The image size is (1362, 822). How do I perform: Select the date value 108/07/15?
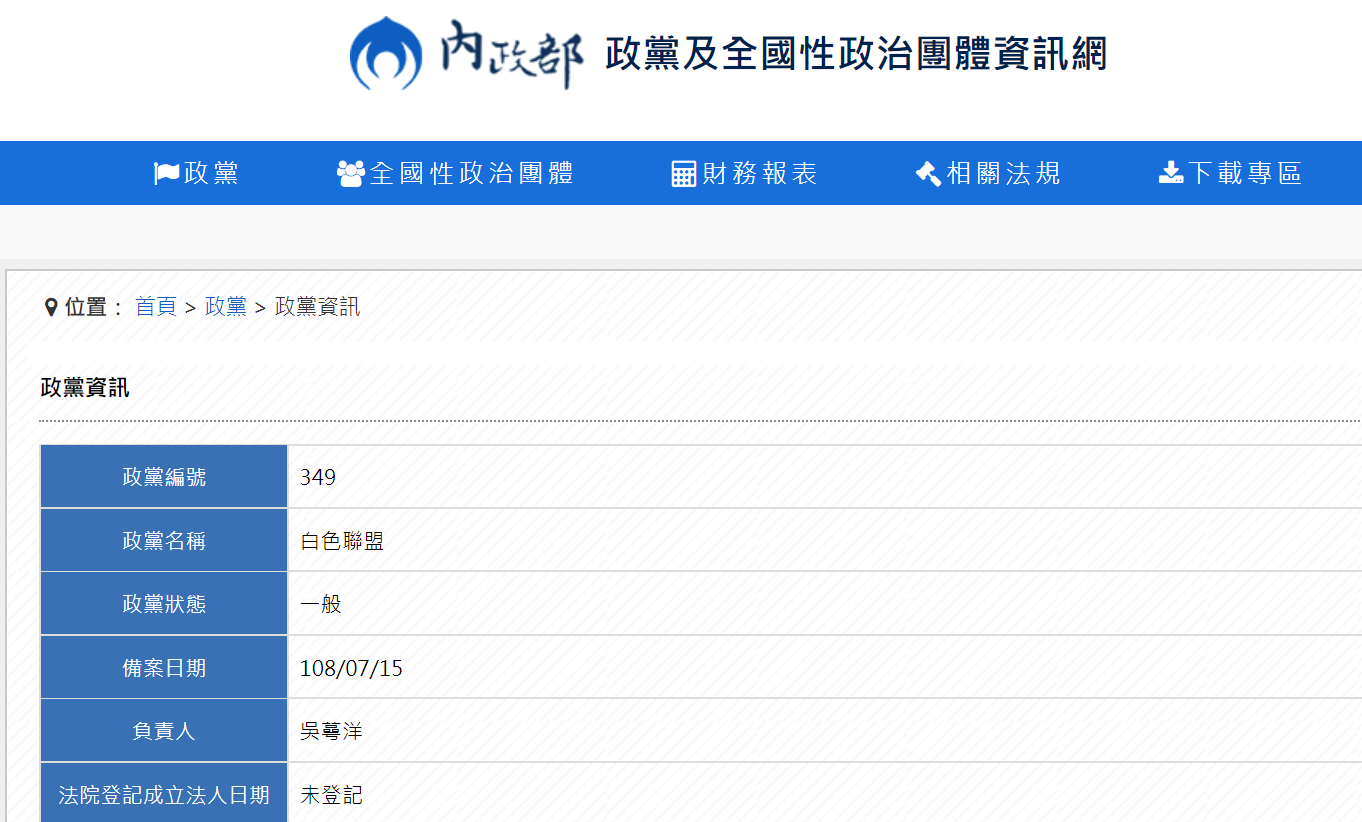pos(351,668)
